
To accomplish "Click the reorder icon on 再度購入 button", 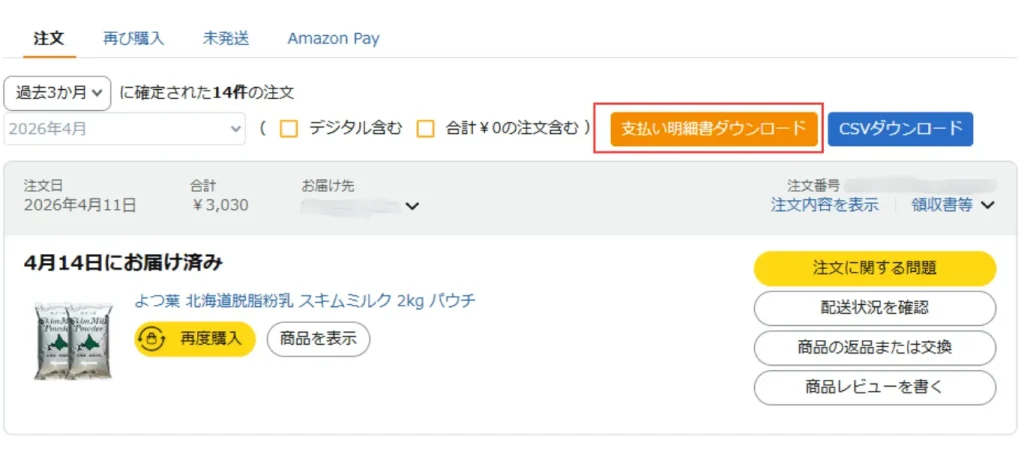I will (x=154, y=339).
